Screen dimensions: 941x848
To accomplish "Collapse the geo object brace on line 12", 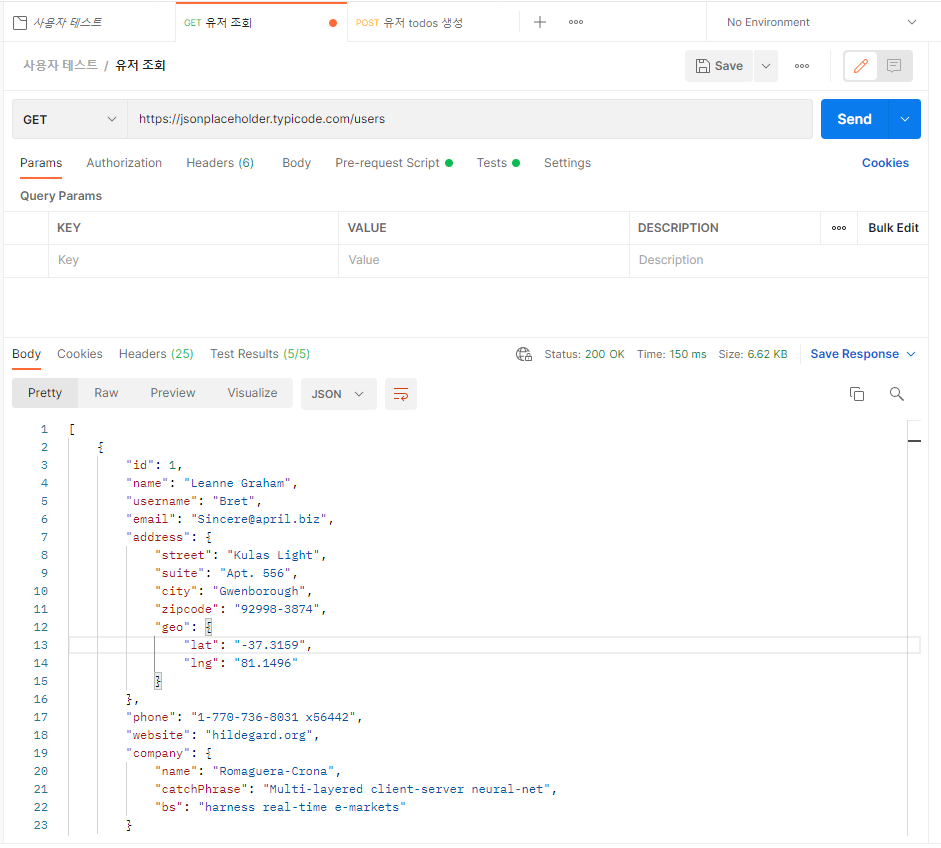I will pyautogui.click(x=208, y=628).
